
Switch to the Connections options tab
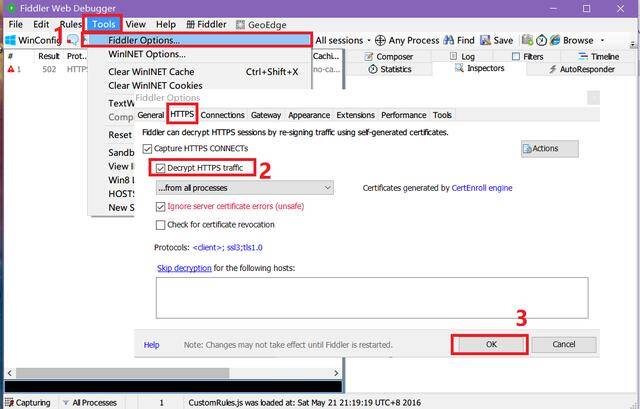click(222, 115)
